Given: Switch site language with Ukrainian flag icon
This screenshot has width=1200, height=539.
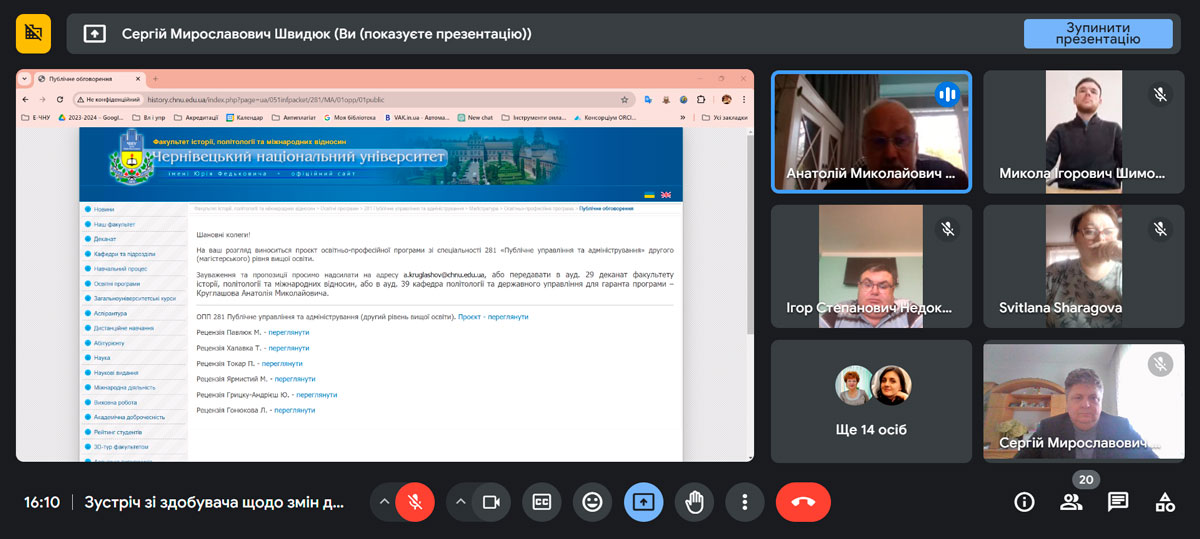Looking at the screenshot, I should 649,195.
